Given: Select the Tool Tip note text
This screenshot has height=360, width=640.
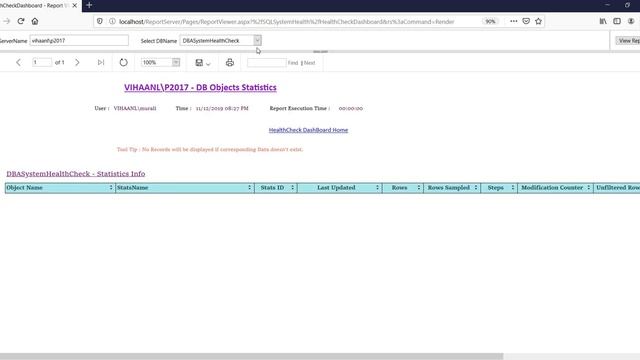Looking at the screenshot, I should click(210, 149).
